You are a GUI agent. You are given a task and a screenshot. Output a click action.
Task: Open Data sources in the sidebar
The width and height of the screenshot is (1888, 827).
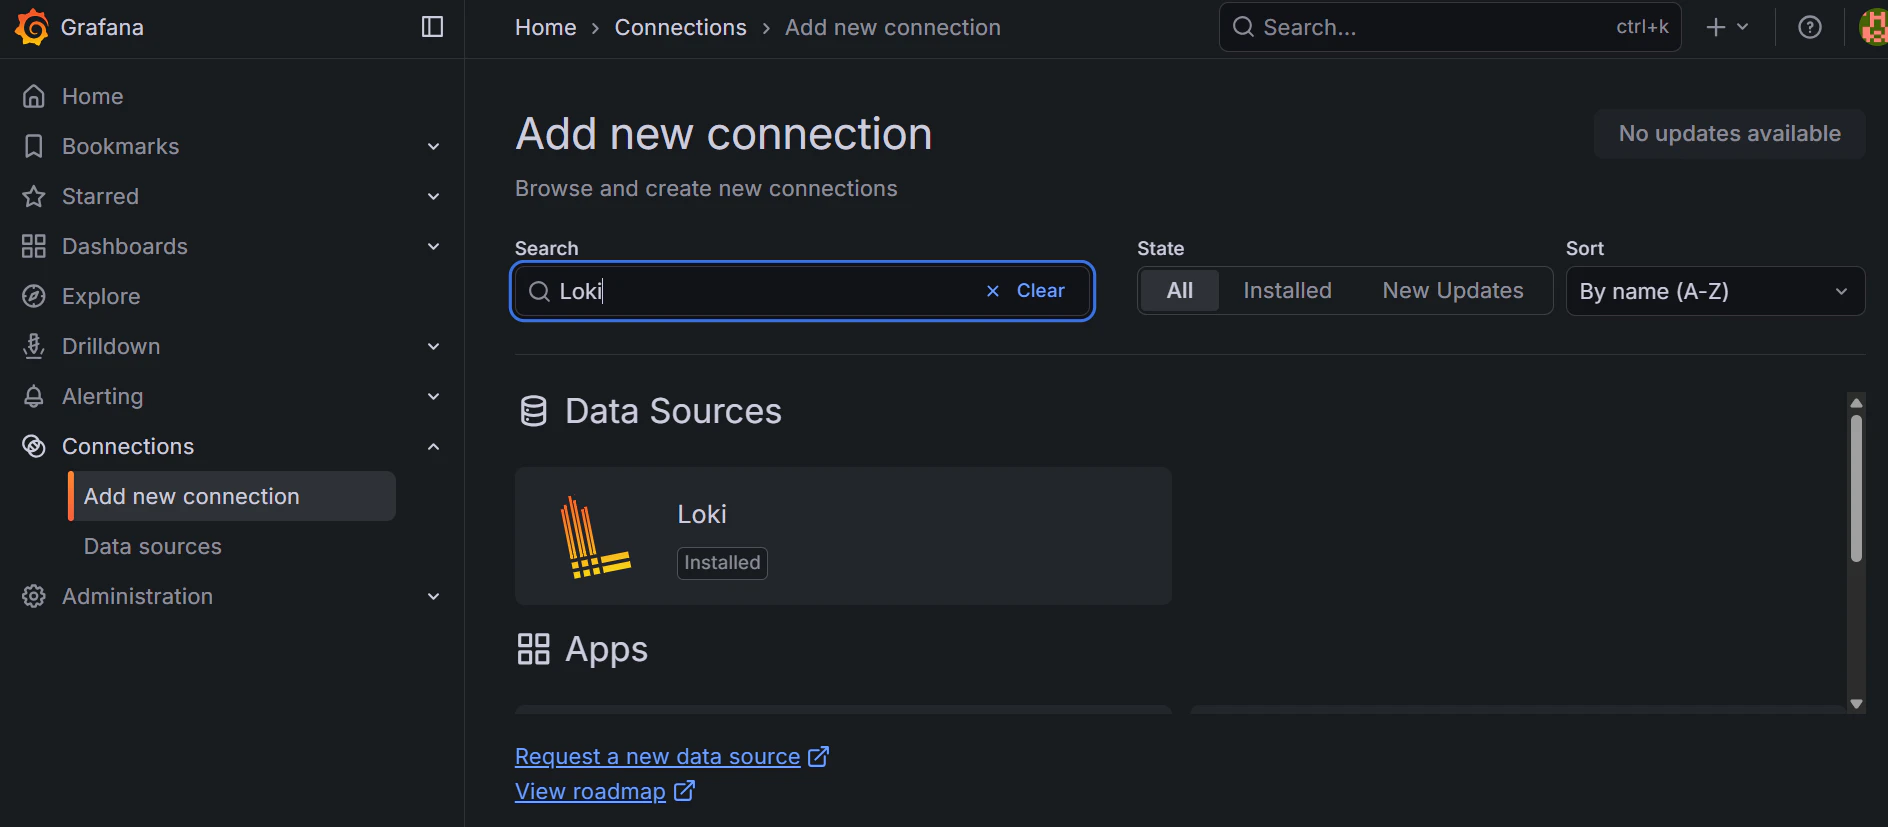pos(153,546)
